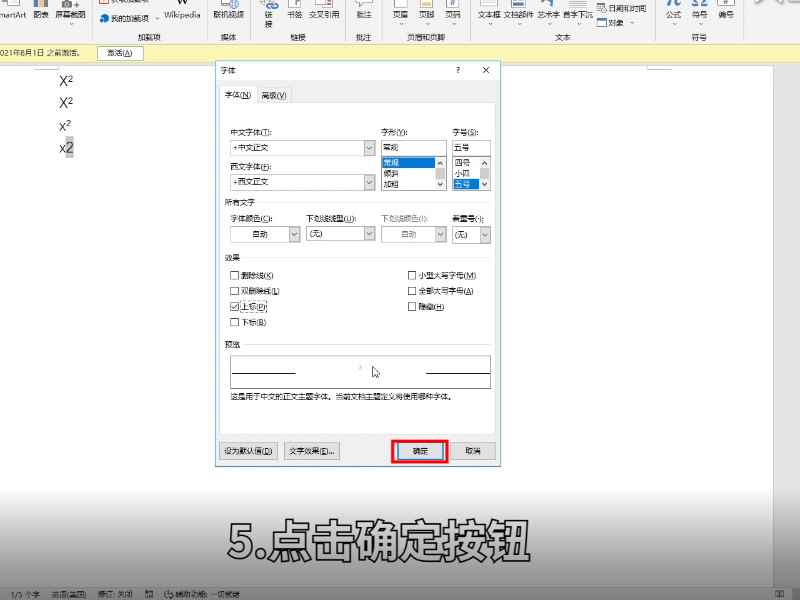Insert an equation (公式)
Screen dimensions: 800x600
click(x=672, y=12)
